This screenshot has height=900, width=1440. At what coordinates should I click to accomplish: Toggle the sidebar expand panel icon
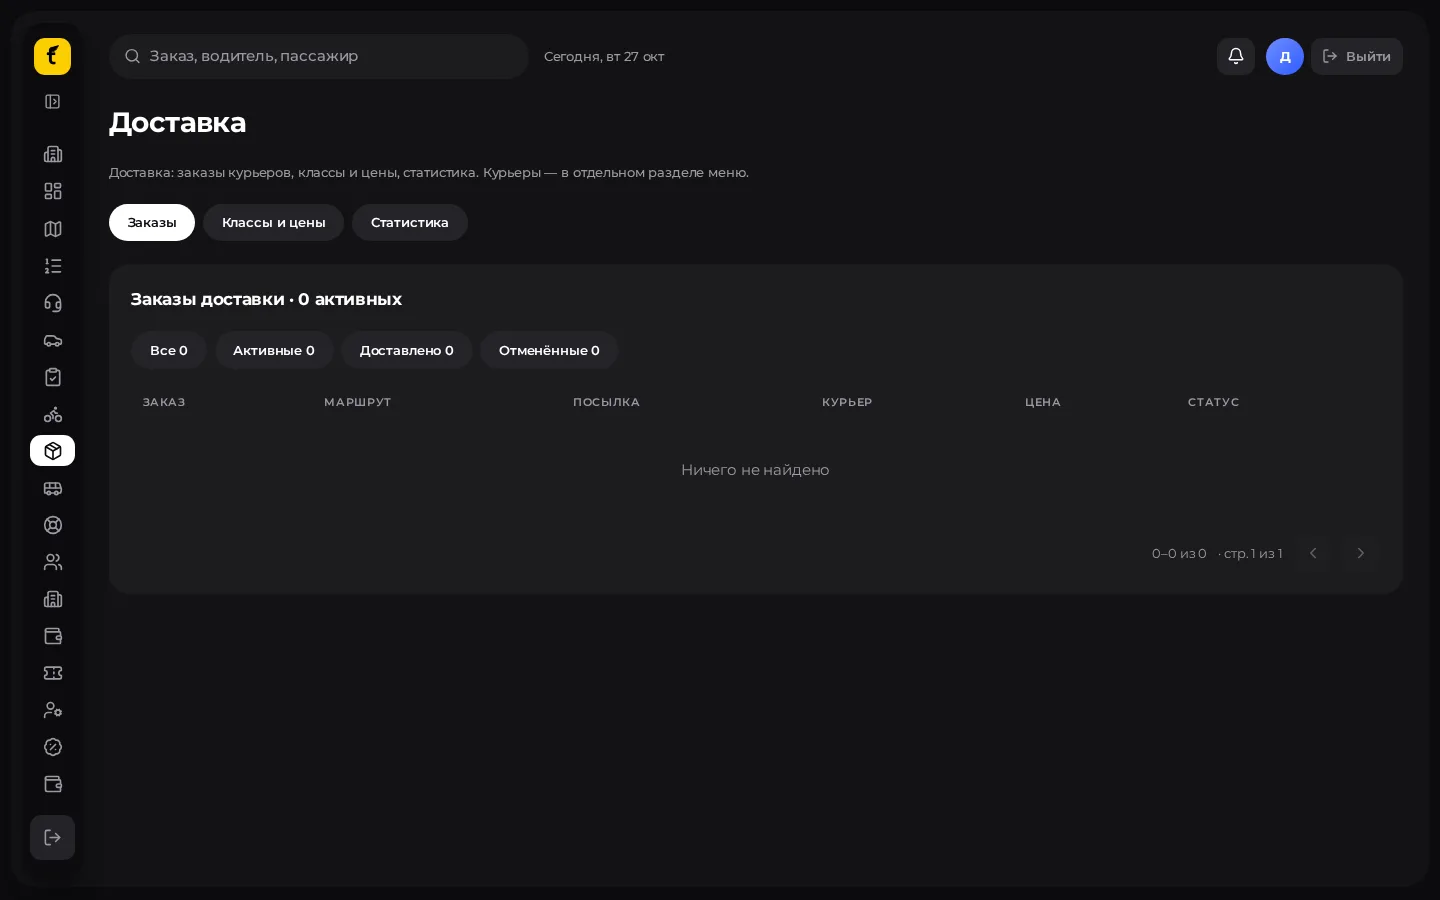click(53, 102)
